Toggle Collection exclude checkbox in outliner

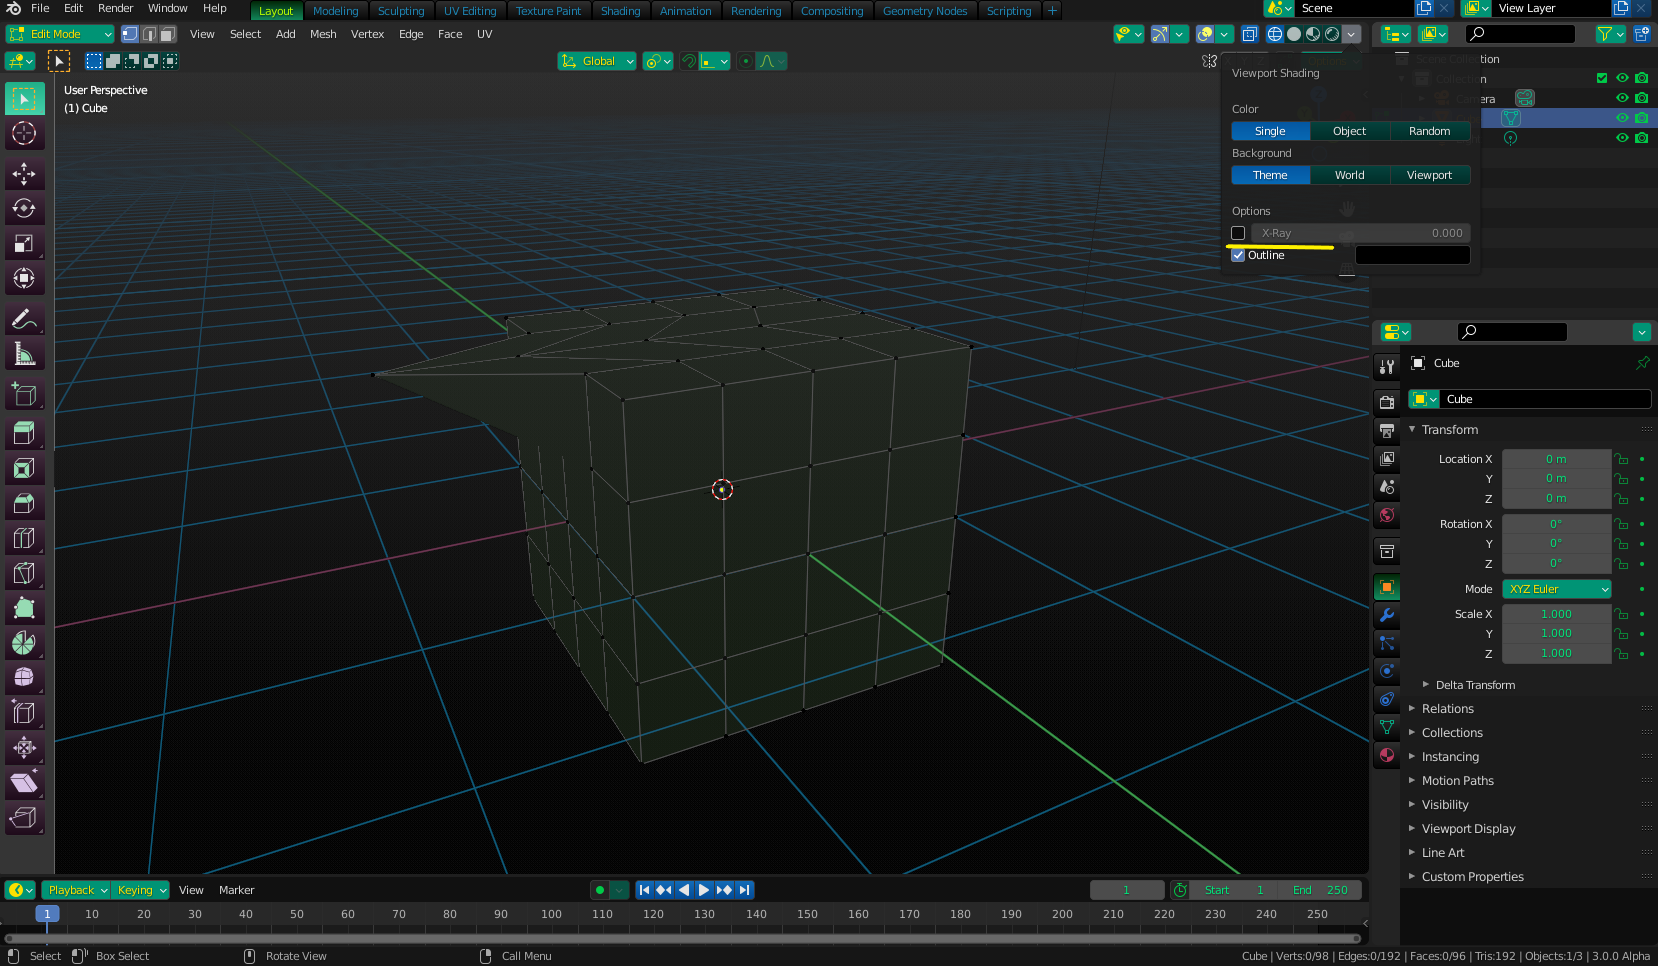click(1602, 78)
